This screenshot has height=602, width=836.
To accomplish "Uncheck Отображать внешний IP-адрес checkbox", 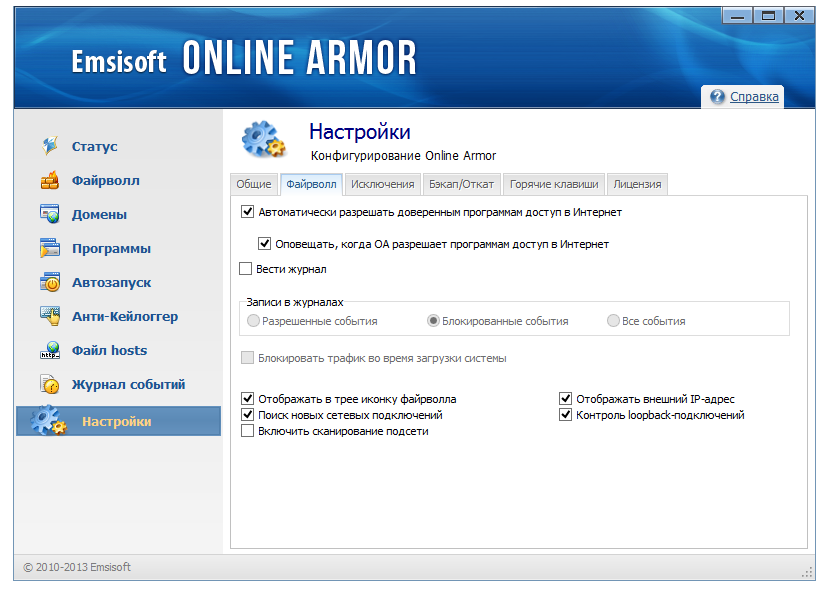I will pos(565,398).
